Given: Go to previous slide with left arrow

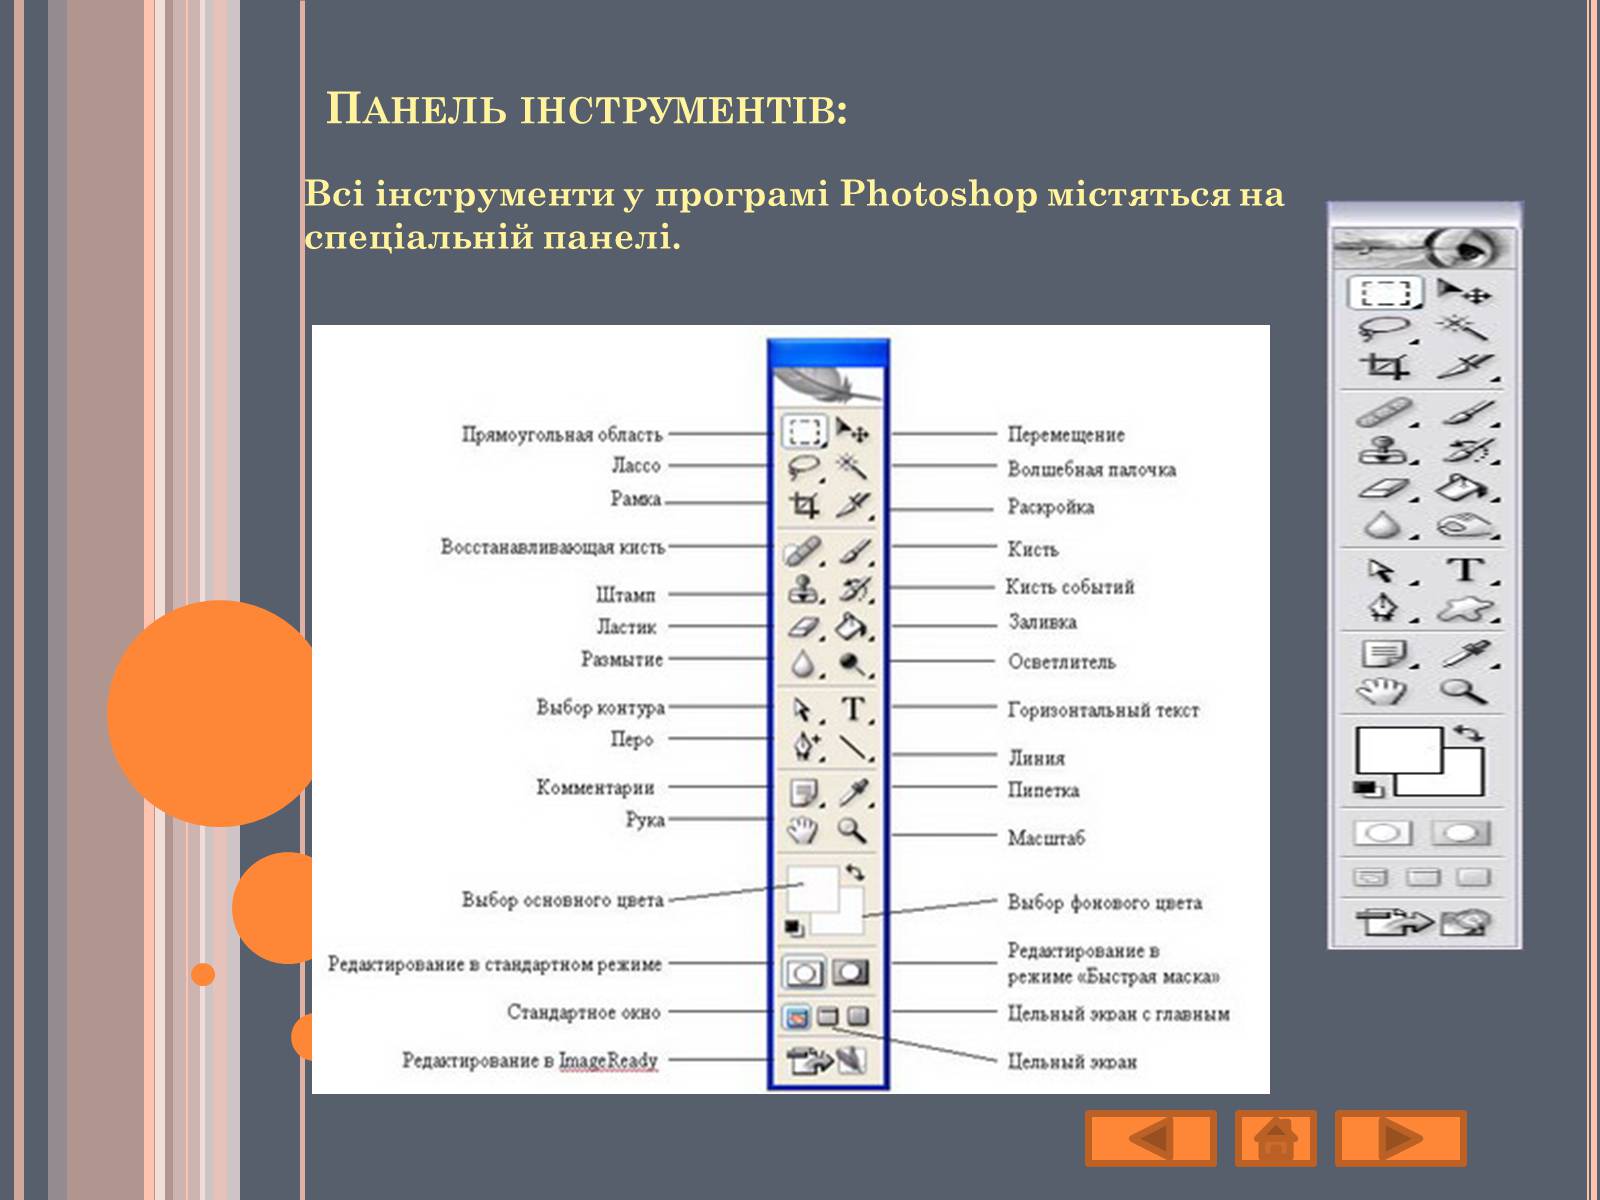Looking at the screenshot, I should click(x=1150, y=1138).
